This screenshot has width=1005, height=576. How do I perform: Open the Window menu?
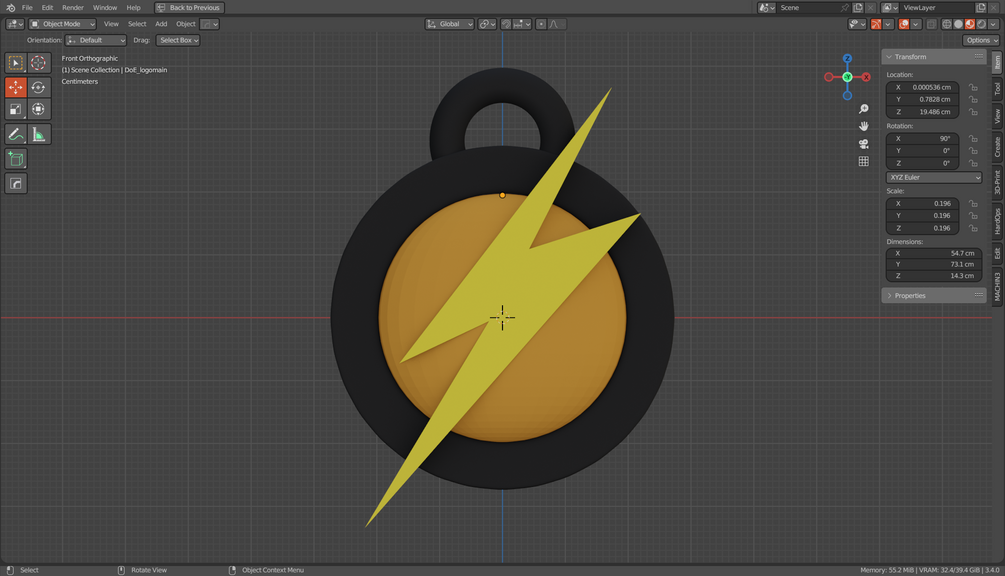tap(104, 8)
